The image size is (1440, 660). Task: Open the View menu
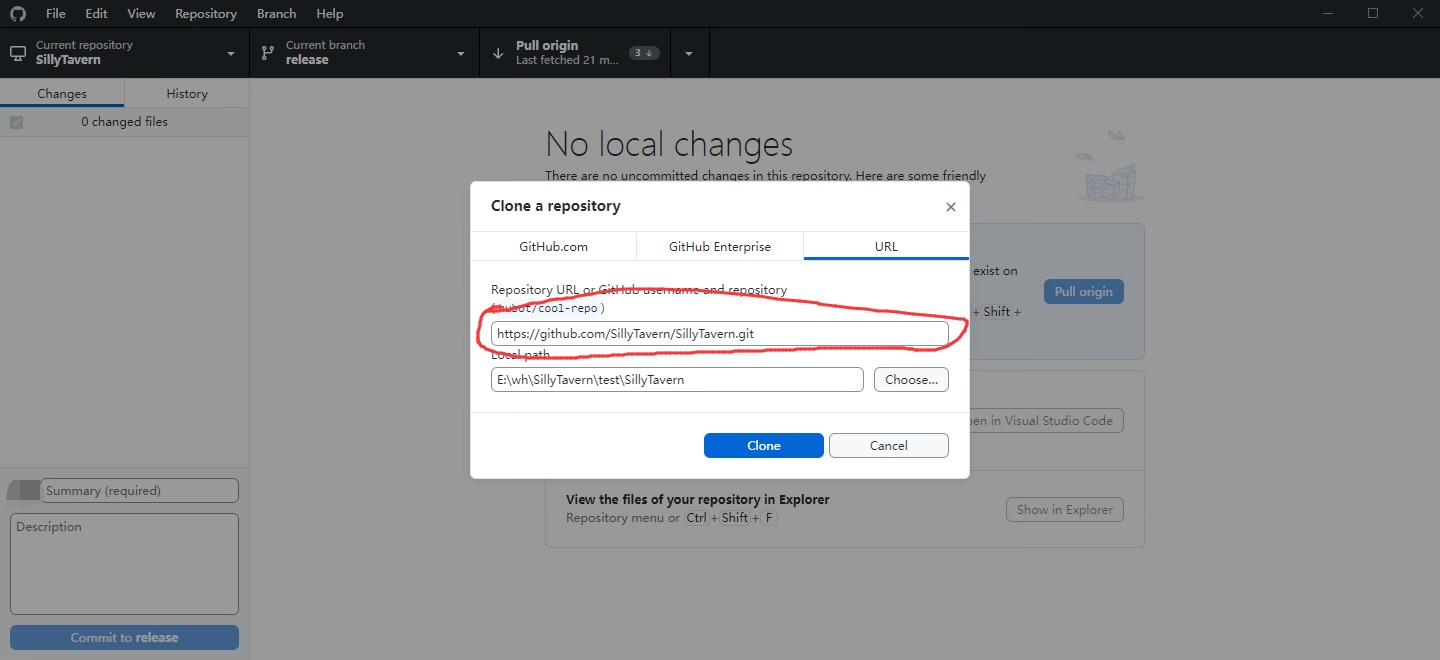[x=141, y=14]
